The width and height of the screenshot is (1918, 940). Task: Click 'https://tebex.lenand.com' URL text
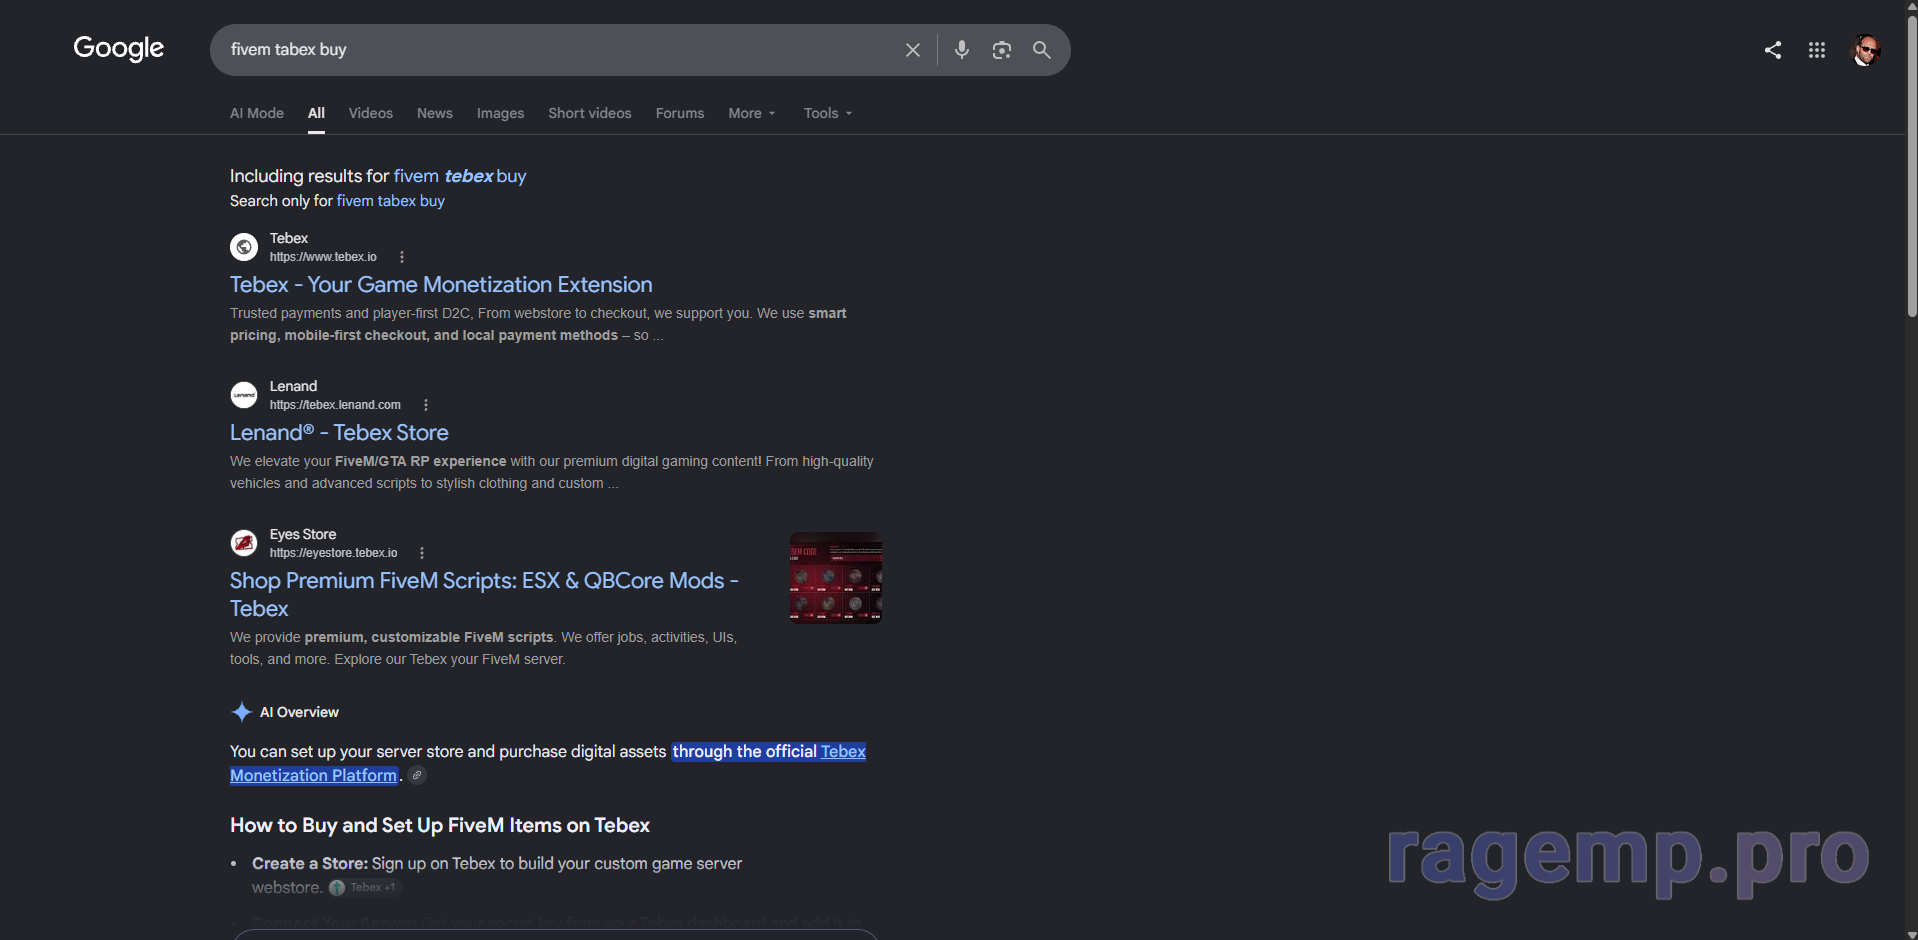pos(335,405)
